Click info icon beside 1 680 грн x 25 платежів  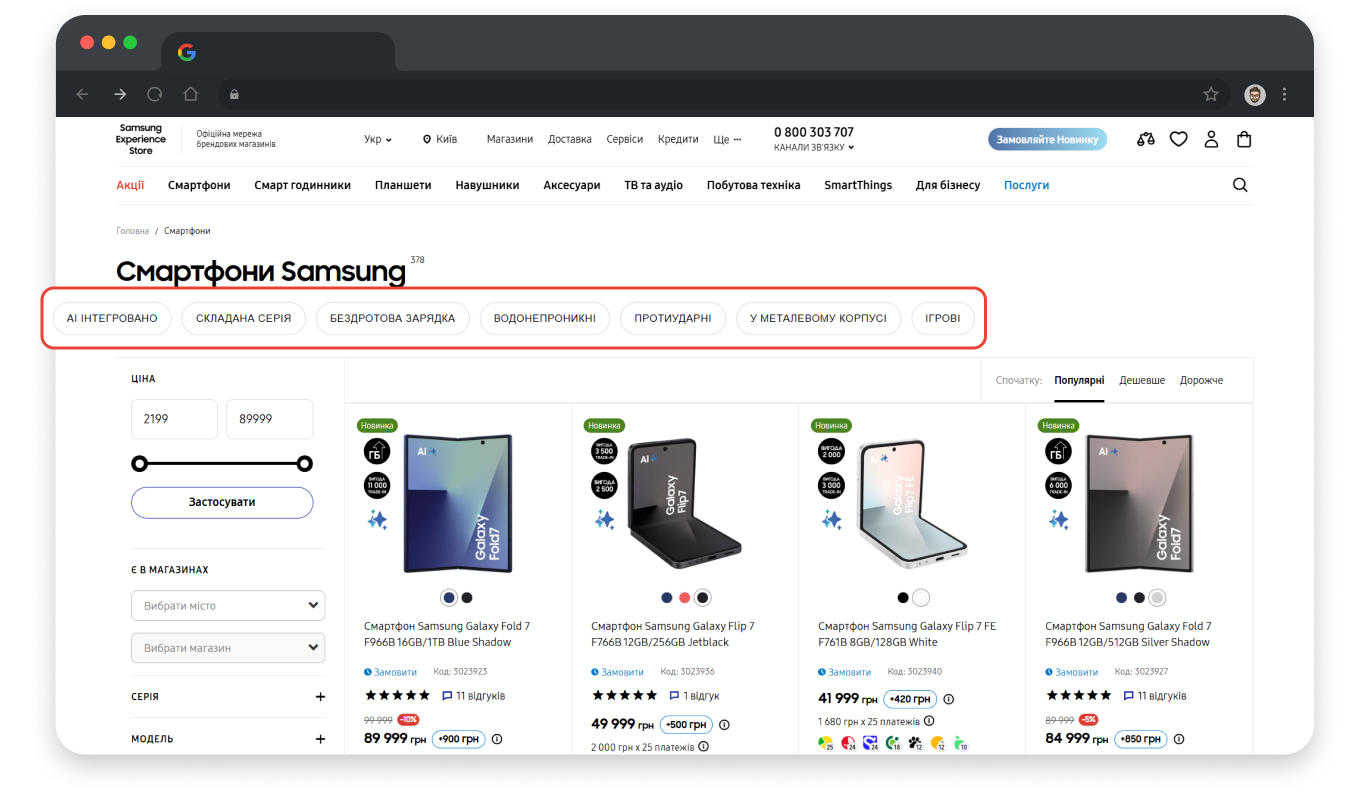pyautogui.click(x=929, y=720)
